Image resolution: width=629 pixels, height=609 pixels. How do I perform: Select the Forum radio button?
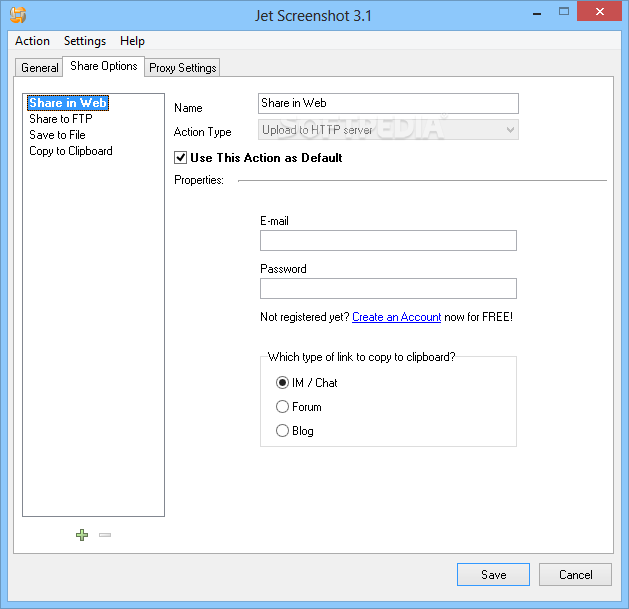pyautogui.click(x=282, y=407)
